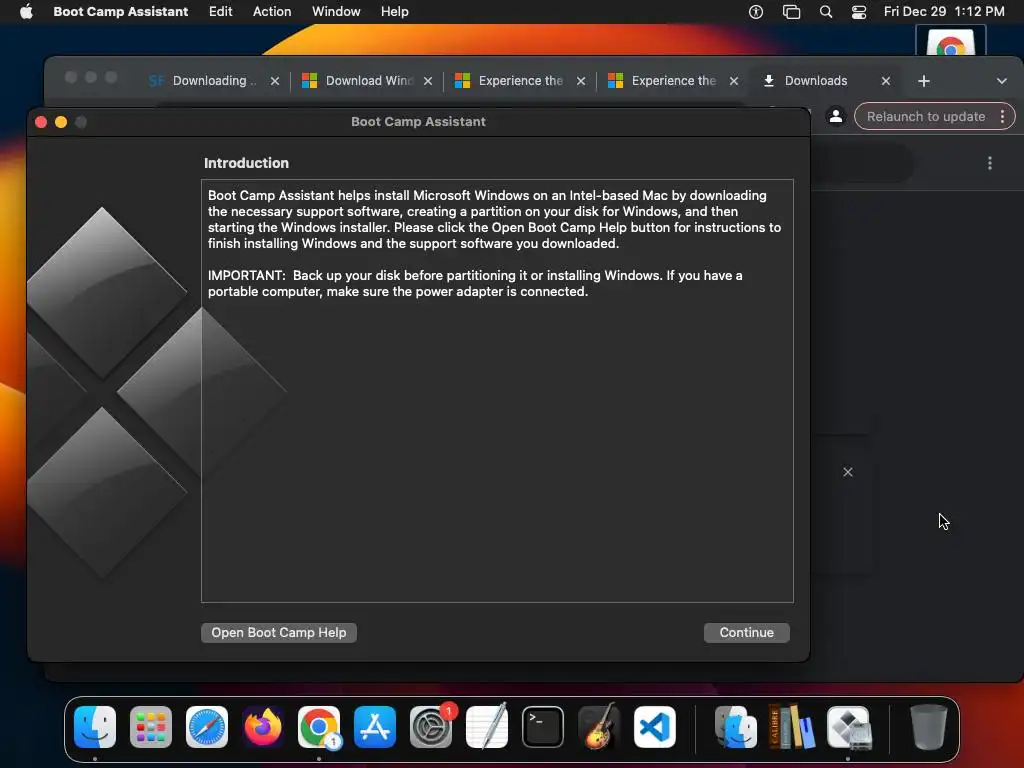The width and height of the screenshot is (1024, 768).
Task: Minimize the Boot Camp Assistant window
Action: click(x=61, y=122)
